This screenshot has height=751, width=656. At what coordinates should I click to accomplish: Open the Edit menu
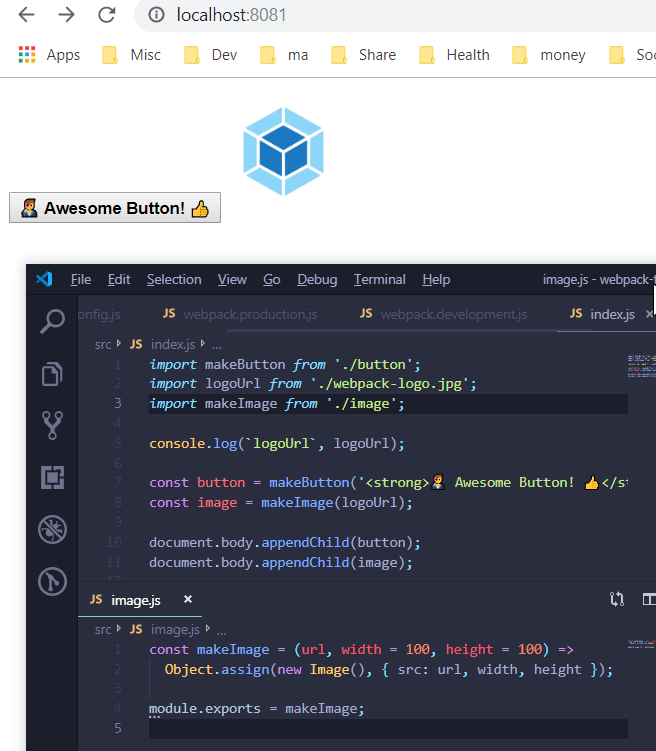[x=119, y=279]
